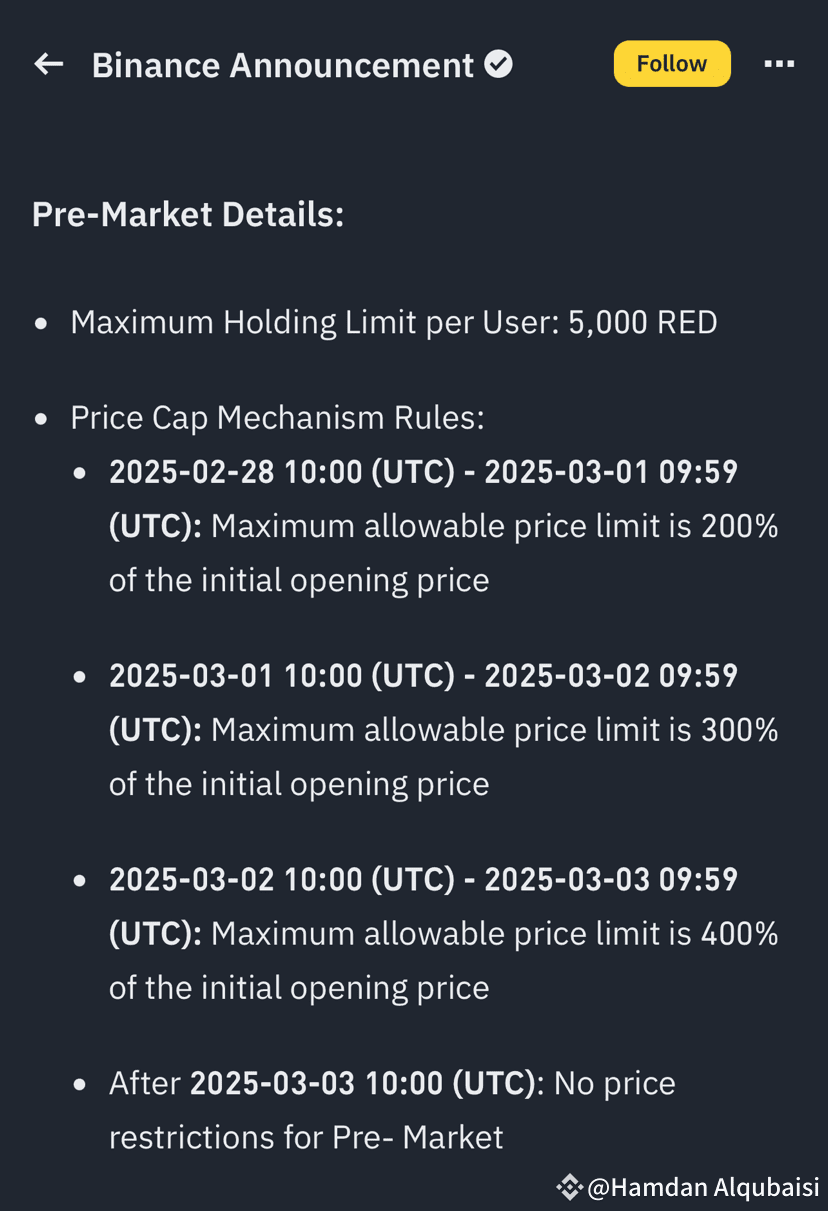Select the 2025-02-28 10:00 (UTC) date range

click(x=424, y=499)
